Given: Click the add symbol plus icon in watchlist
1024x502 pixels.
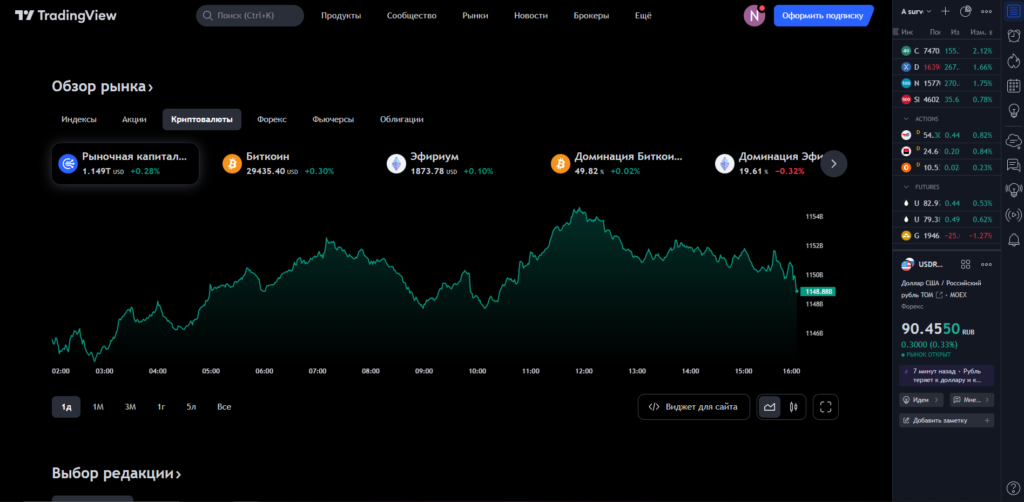Looking at the screenshot, I should coord(945,12).
